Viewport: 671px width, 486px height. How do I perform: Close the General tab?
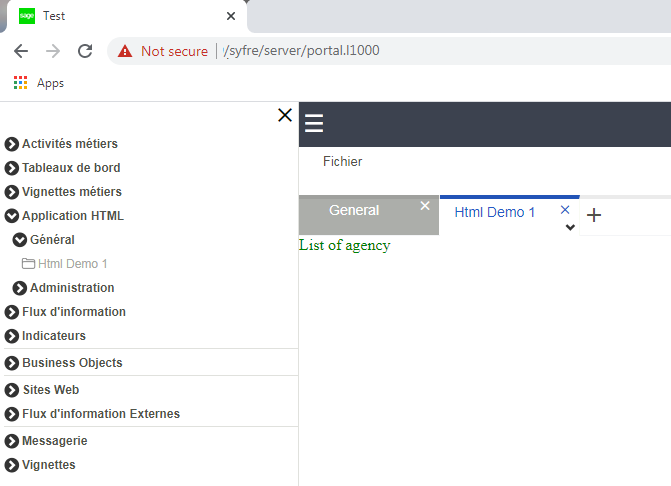[x=425, y=206]
